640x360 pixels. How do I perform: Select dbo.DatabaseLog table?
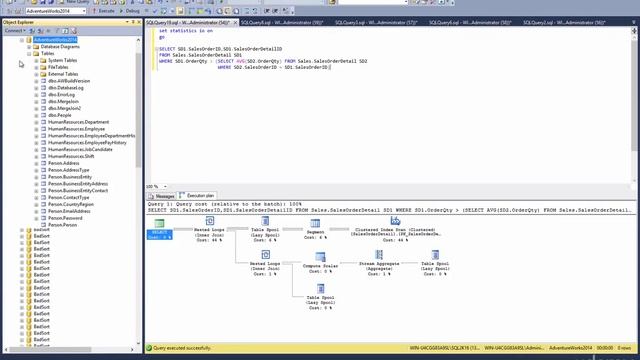point(66,88)
